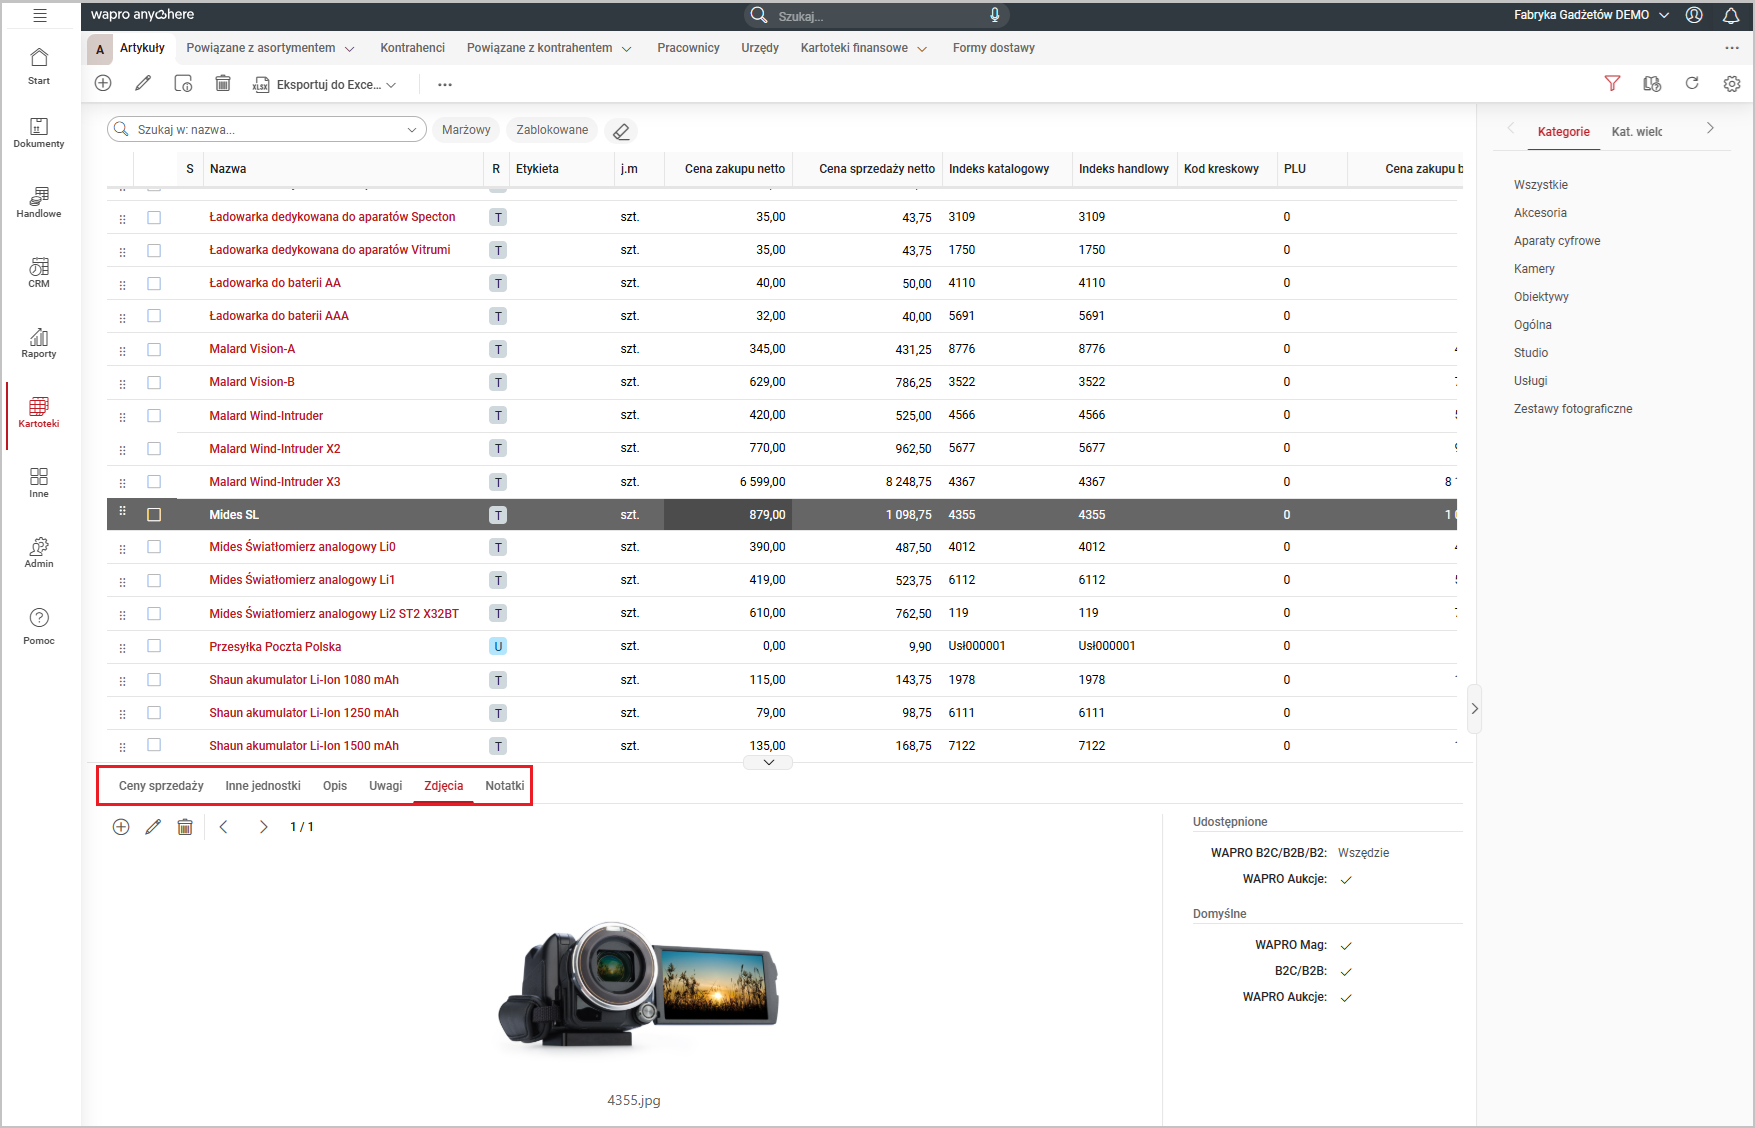Check the box next to Ładowarka do baterii AA
The height and width of the screenshot is (1128, 1755).
154,283
